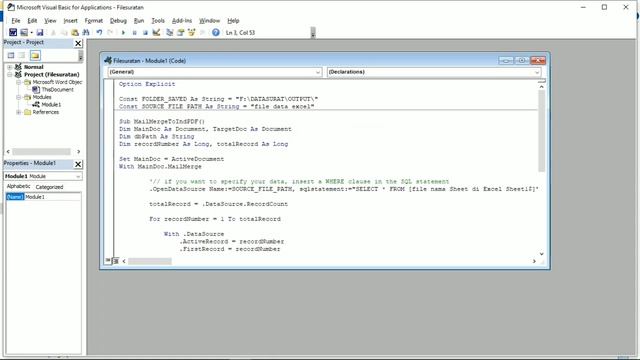Open the Add-Ins menu

tap(182, 20)
